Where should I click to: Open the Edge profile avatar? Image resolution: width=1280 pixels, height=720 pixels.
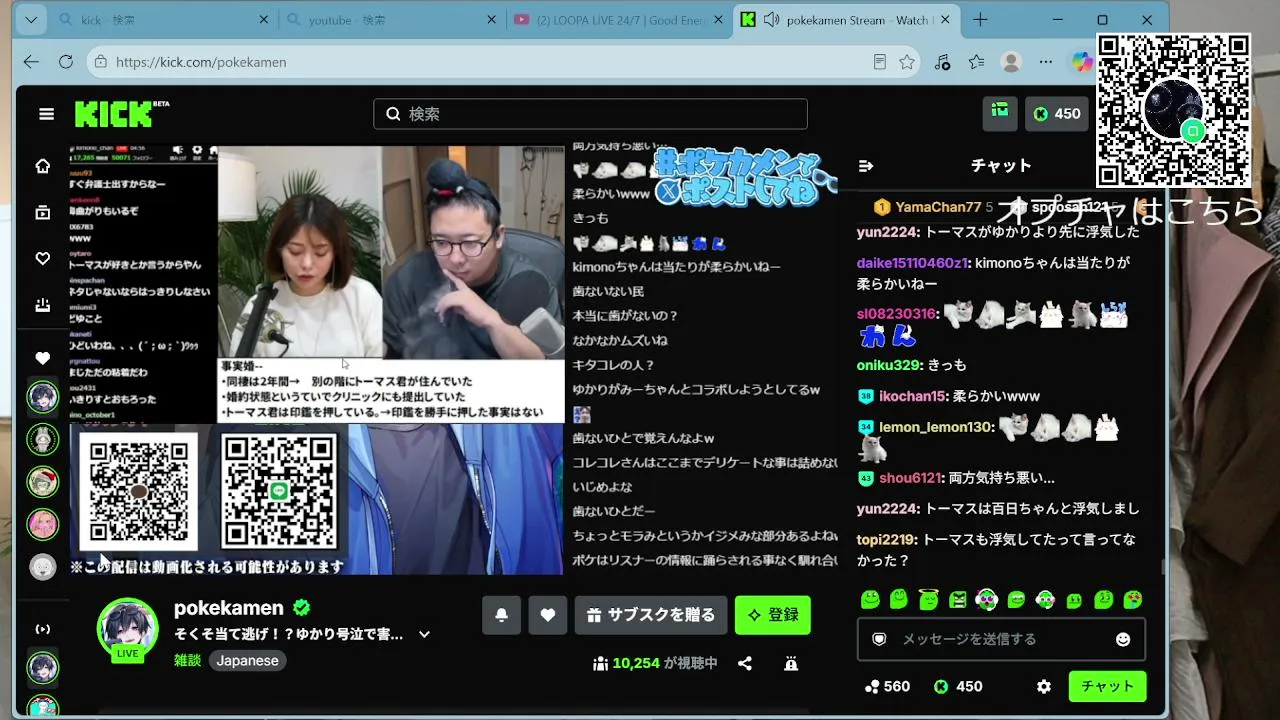click(x=1011, y=62)
